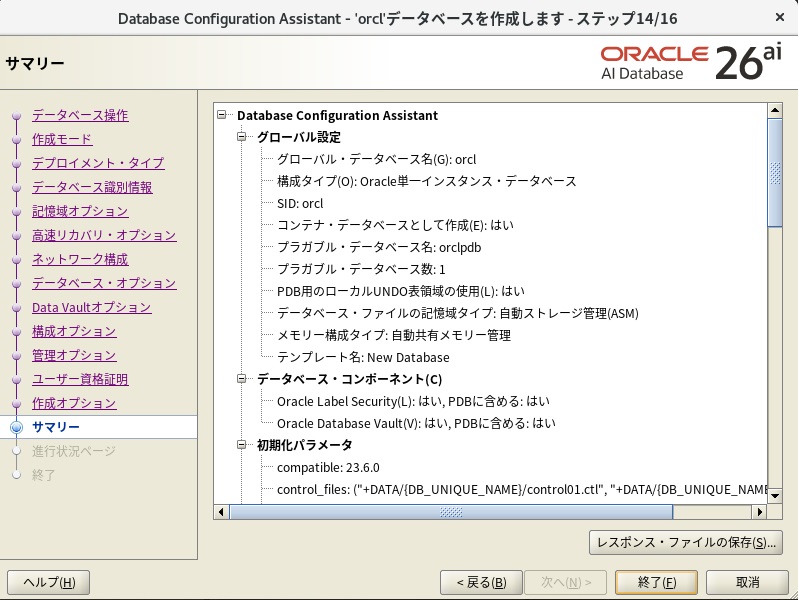
Task: Click the 初期化パラメータ heading text
Action: (x=304, y=445)
